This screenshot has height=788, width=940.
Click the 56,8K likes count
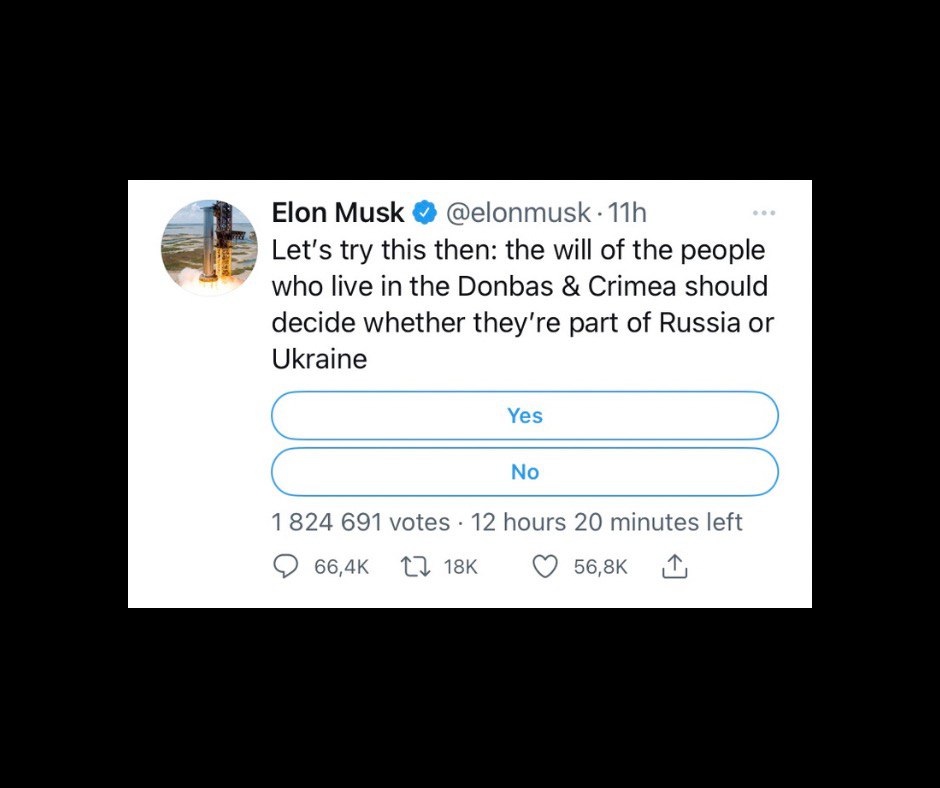coord(600,567)
